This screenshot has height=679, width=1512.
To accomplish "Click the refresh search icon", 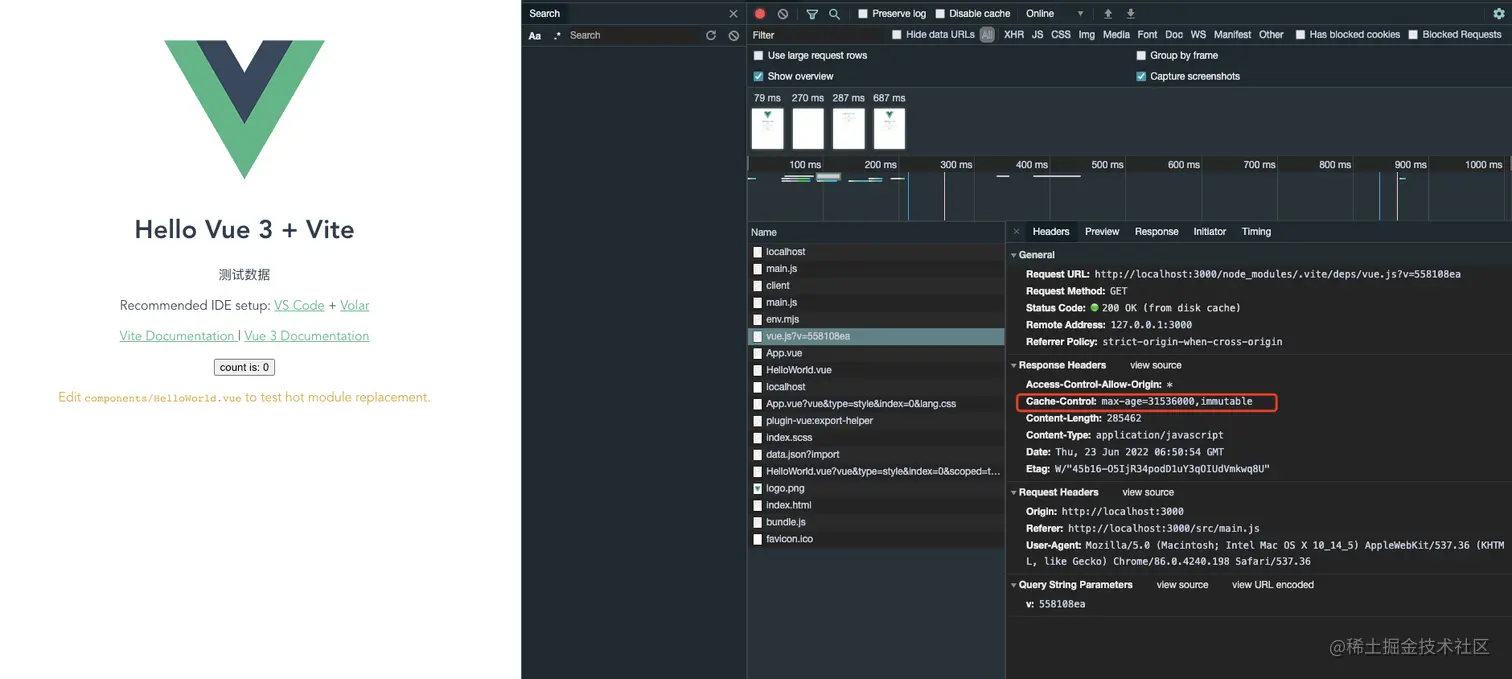I will pyautogui.click(x=711, y=35).
